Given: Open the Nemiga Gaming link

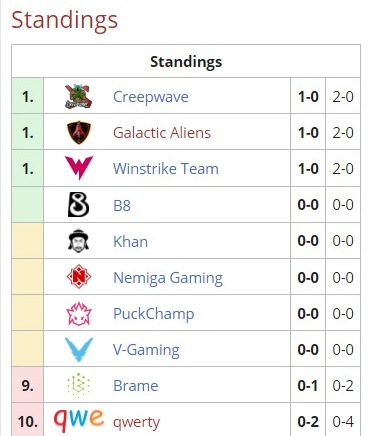Looking at the screenshot, I should tap(168, 278).
